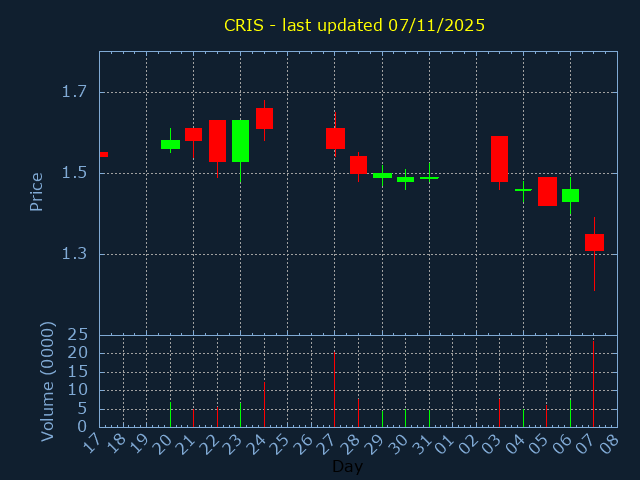Click the red candlestick for day 07

tap(594, 242)
